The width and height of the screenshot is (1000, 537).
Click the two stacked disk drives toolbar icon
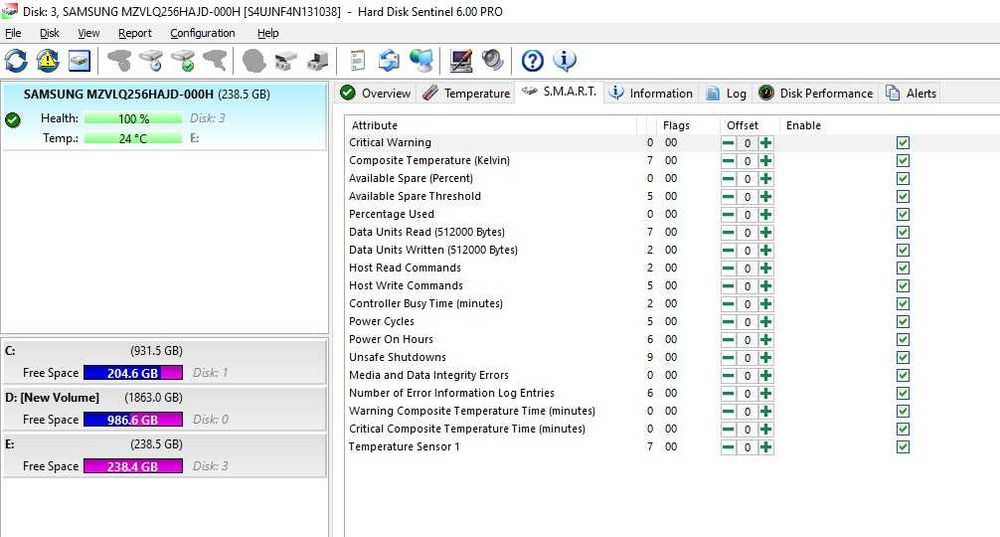point(286,61)
